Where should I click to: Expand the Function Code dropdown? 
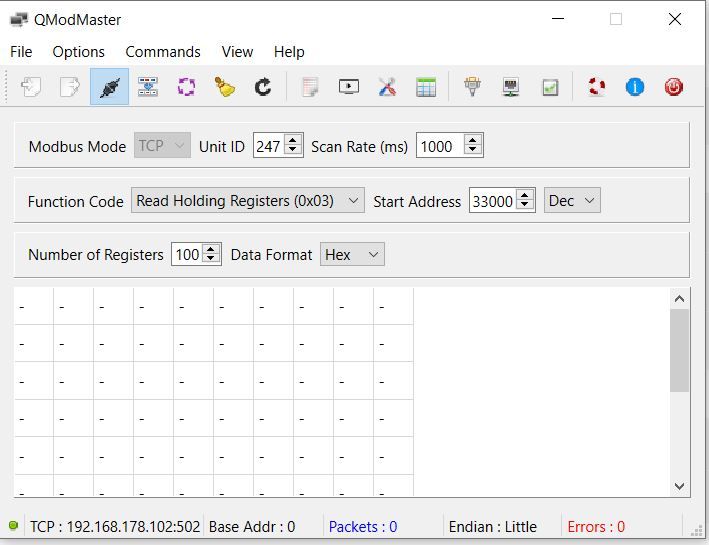248,200
